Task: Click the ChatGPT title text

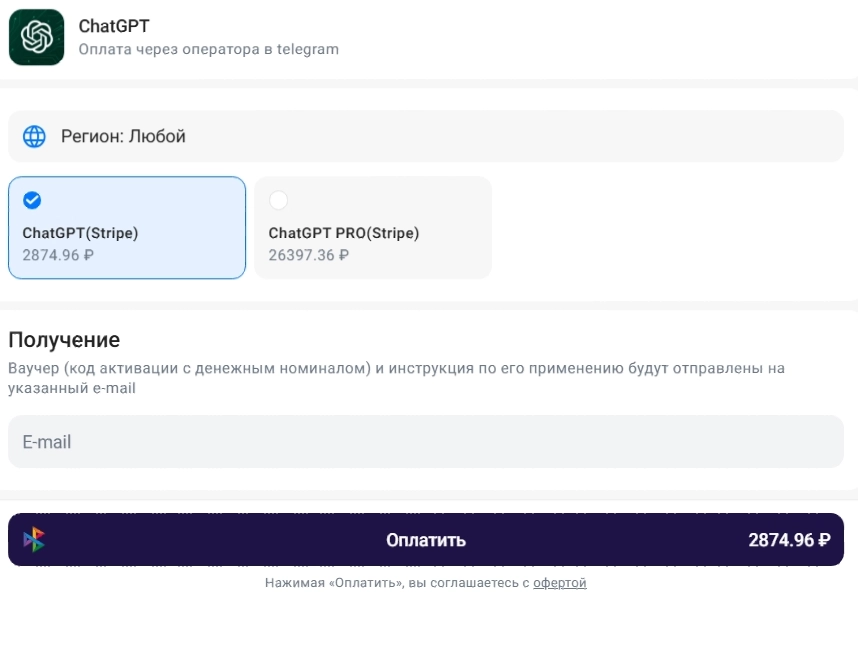Action: tap(114, 26)
